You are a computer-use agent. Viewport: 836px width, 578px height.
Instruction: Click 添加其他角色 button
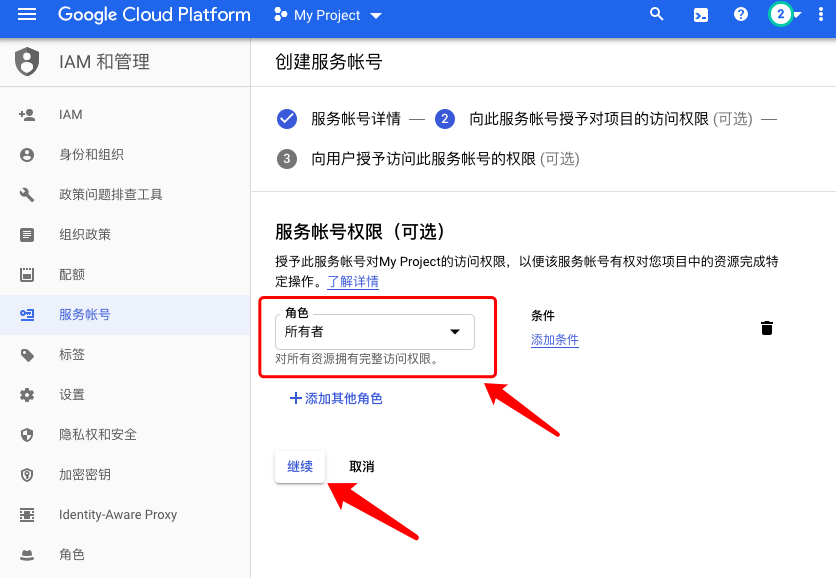336,398
